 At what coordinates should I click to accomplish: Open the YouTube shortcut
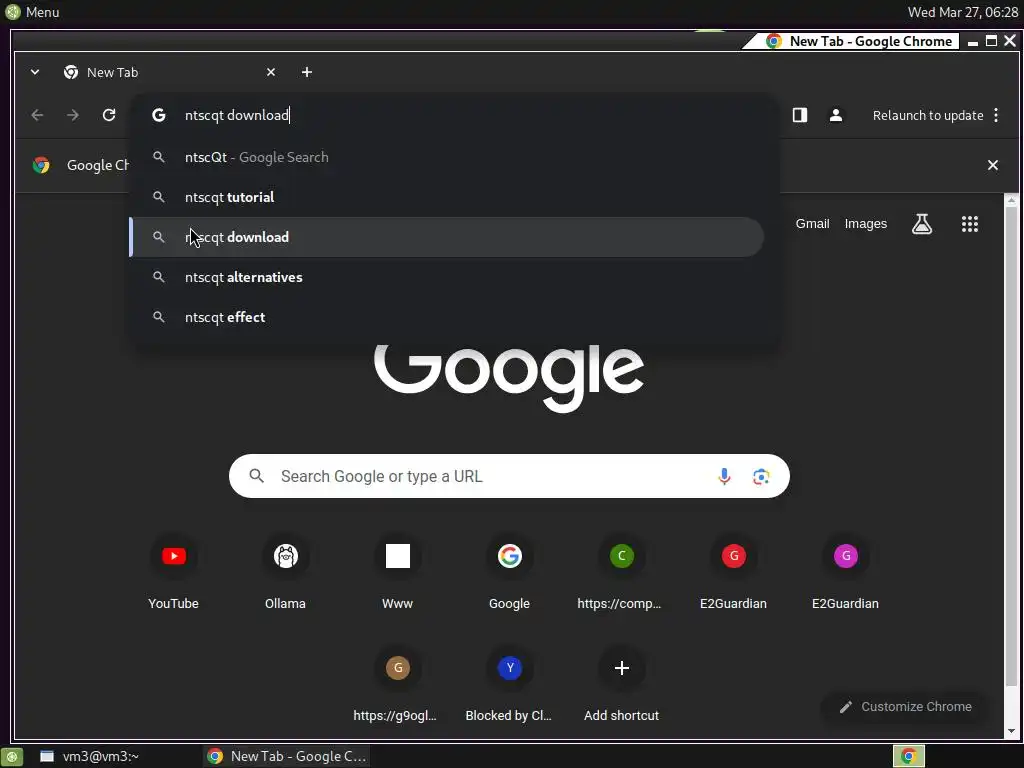pyautogui.click(x=174, y=573)
